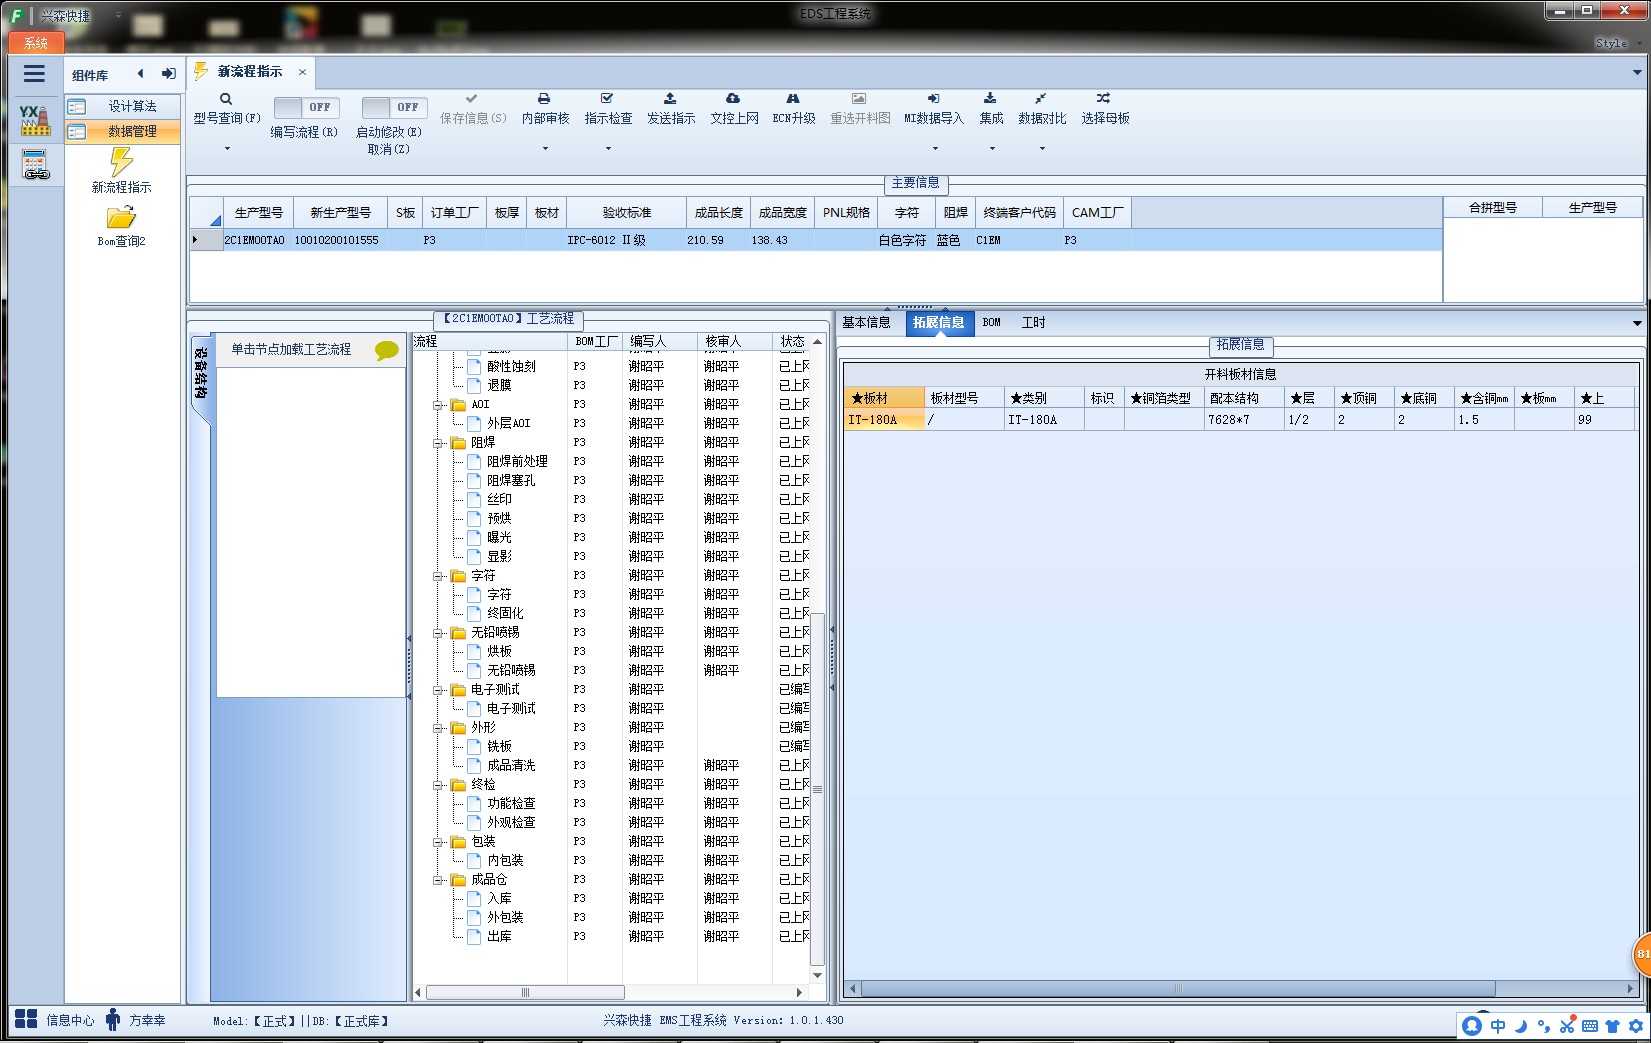Click the 内部审核 printer icon
Viewport: 1651px width, 1043px height.
[544, 98]
